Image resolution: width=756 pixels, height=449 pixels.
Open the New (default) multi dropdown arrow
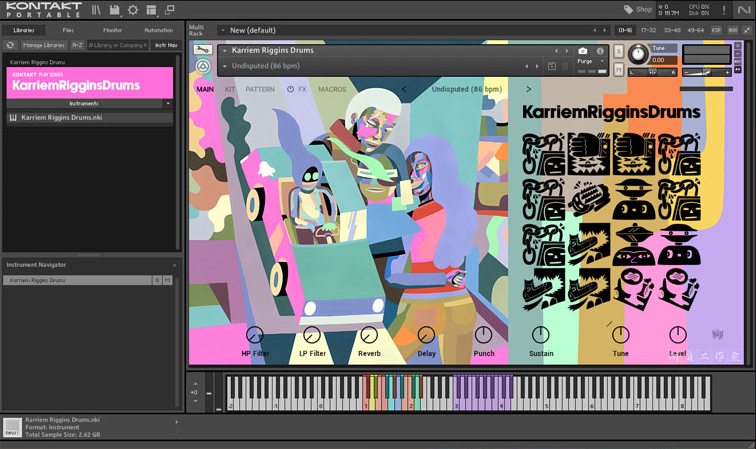pos(223,30)
